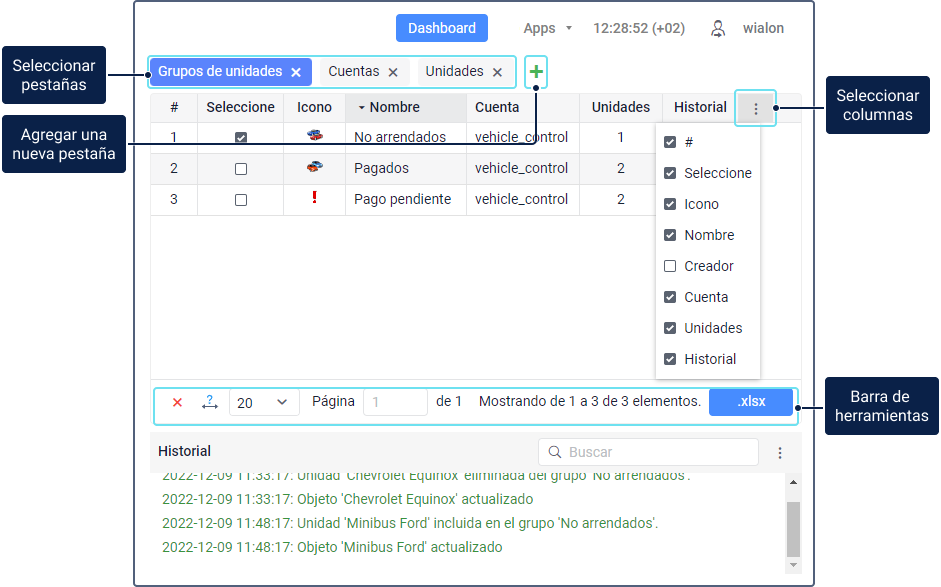Toggle the Cuenta column checkbox in menu
Screen dimensions: 941x587
click(670, 297)
